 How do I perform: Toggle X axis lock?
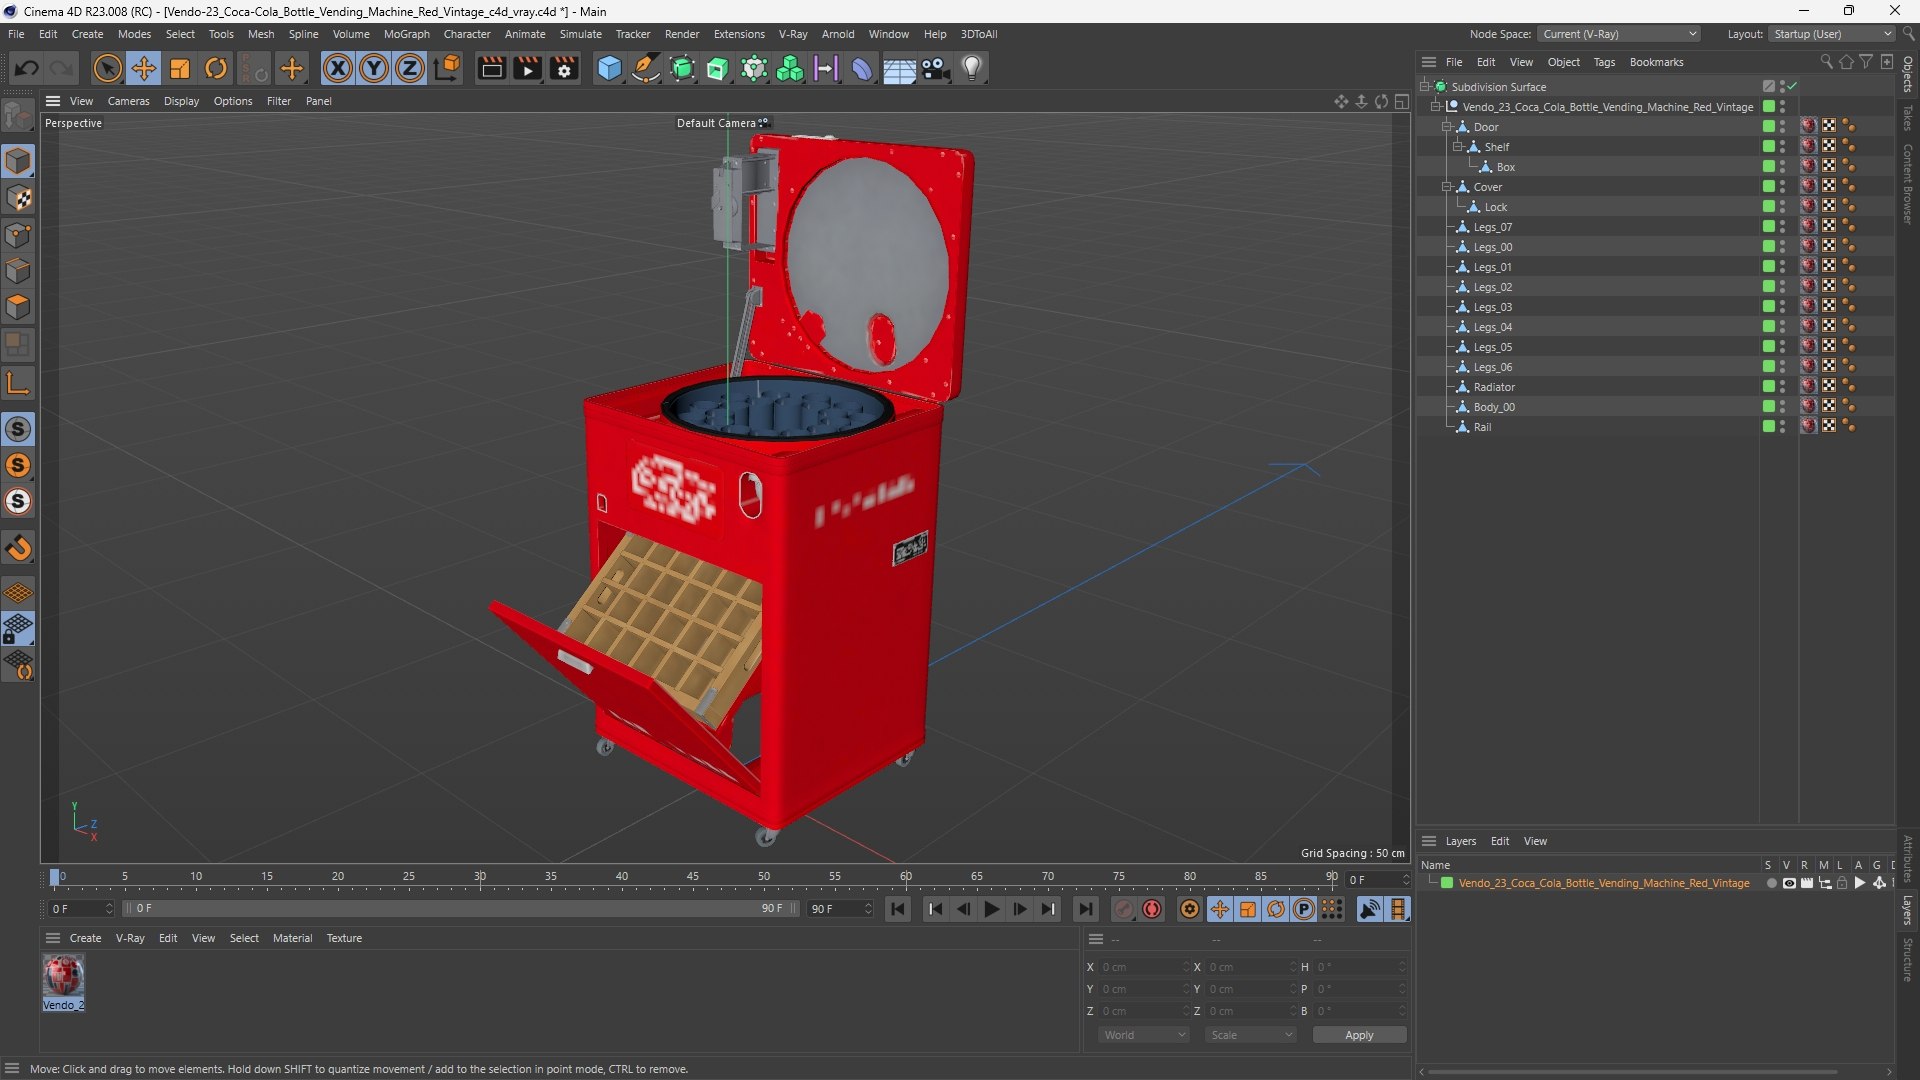click(338, 68)
